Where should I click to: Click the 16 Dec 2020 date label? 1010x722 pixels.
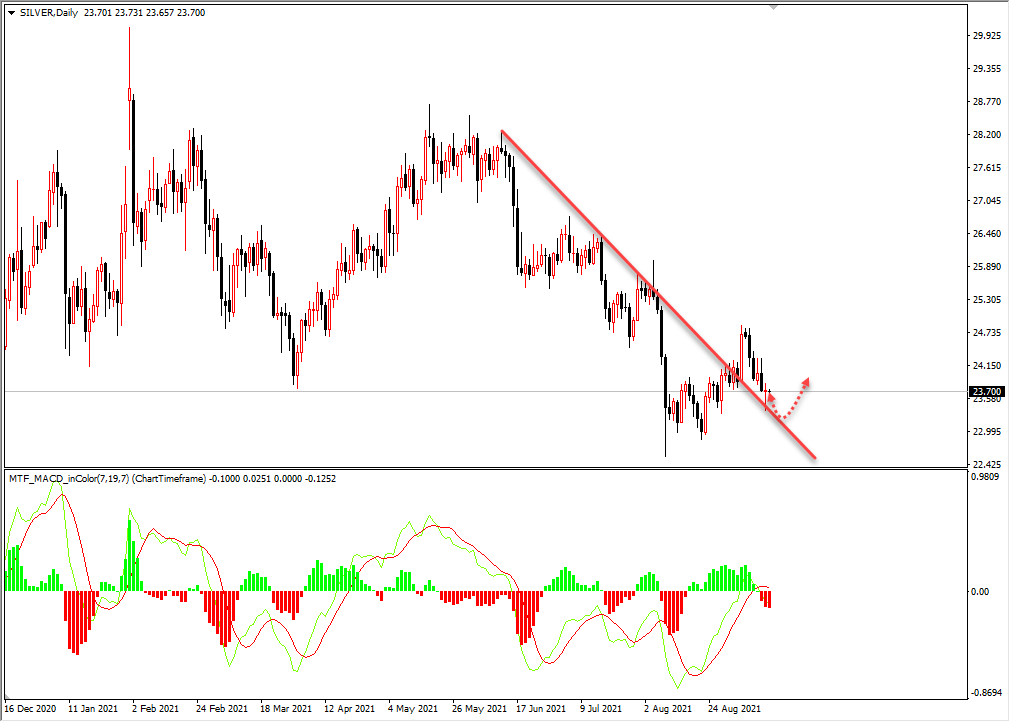(30, 708)
